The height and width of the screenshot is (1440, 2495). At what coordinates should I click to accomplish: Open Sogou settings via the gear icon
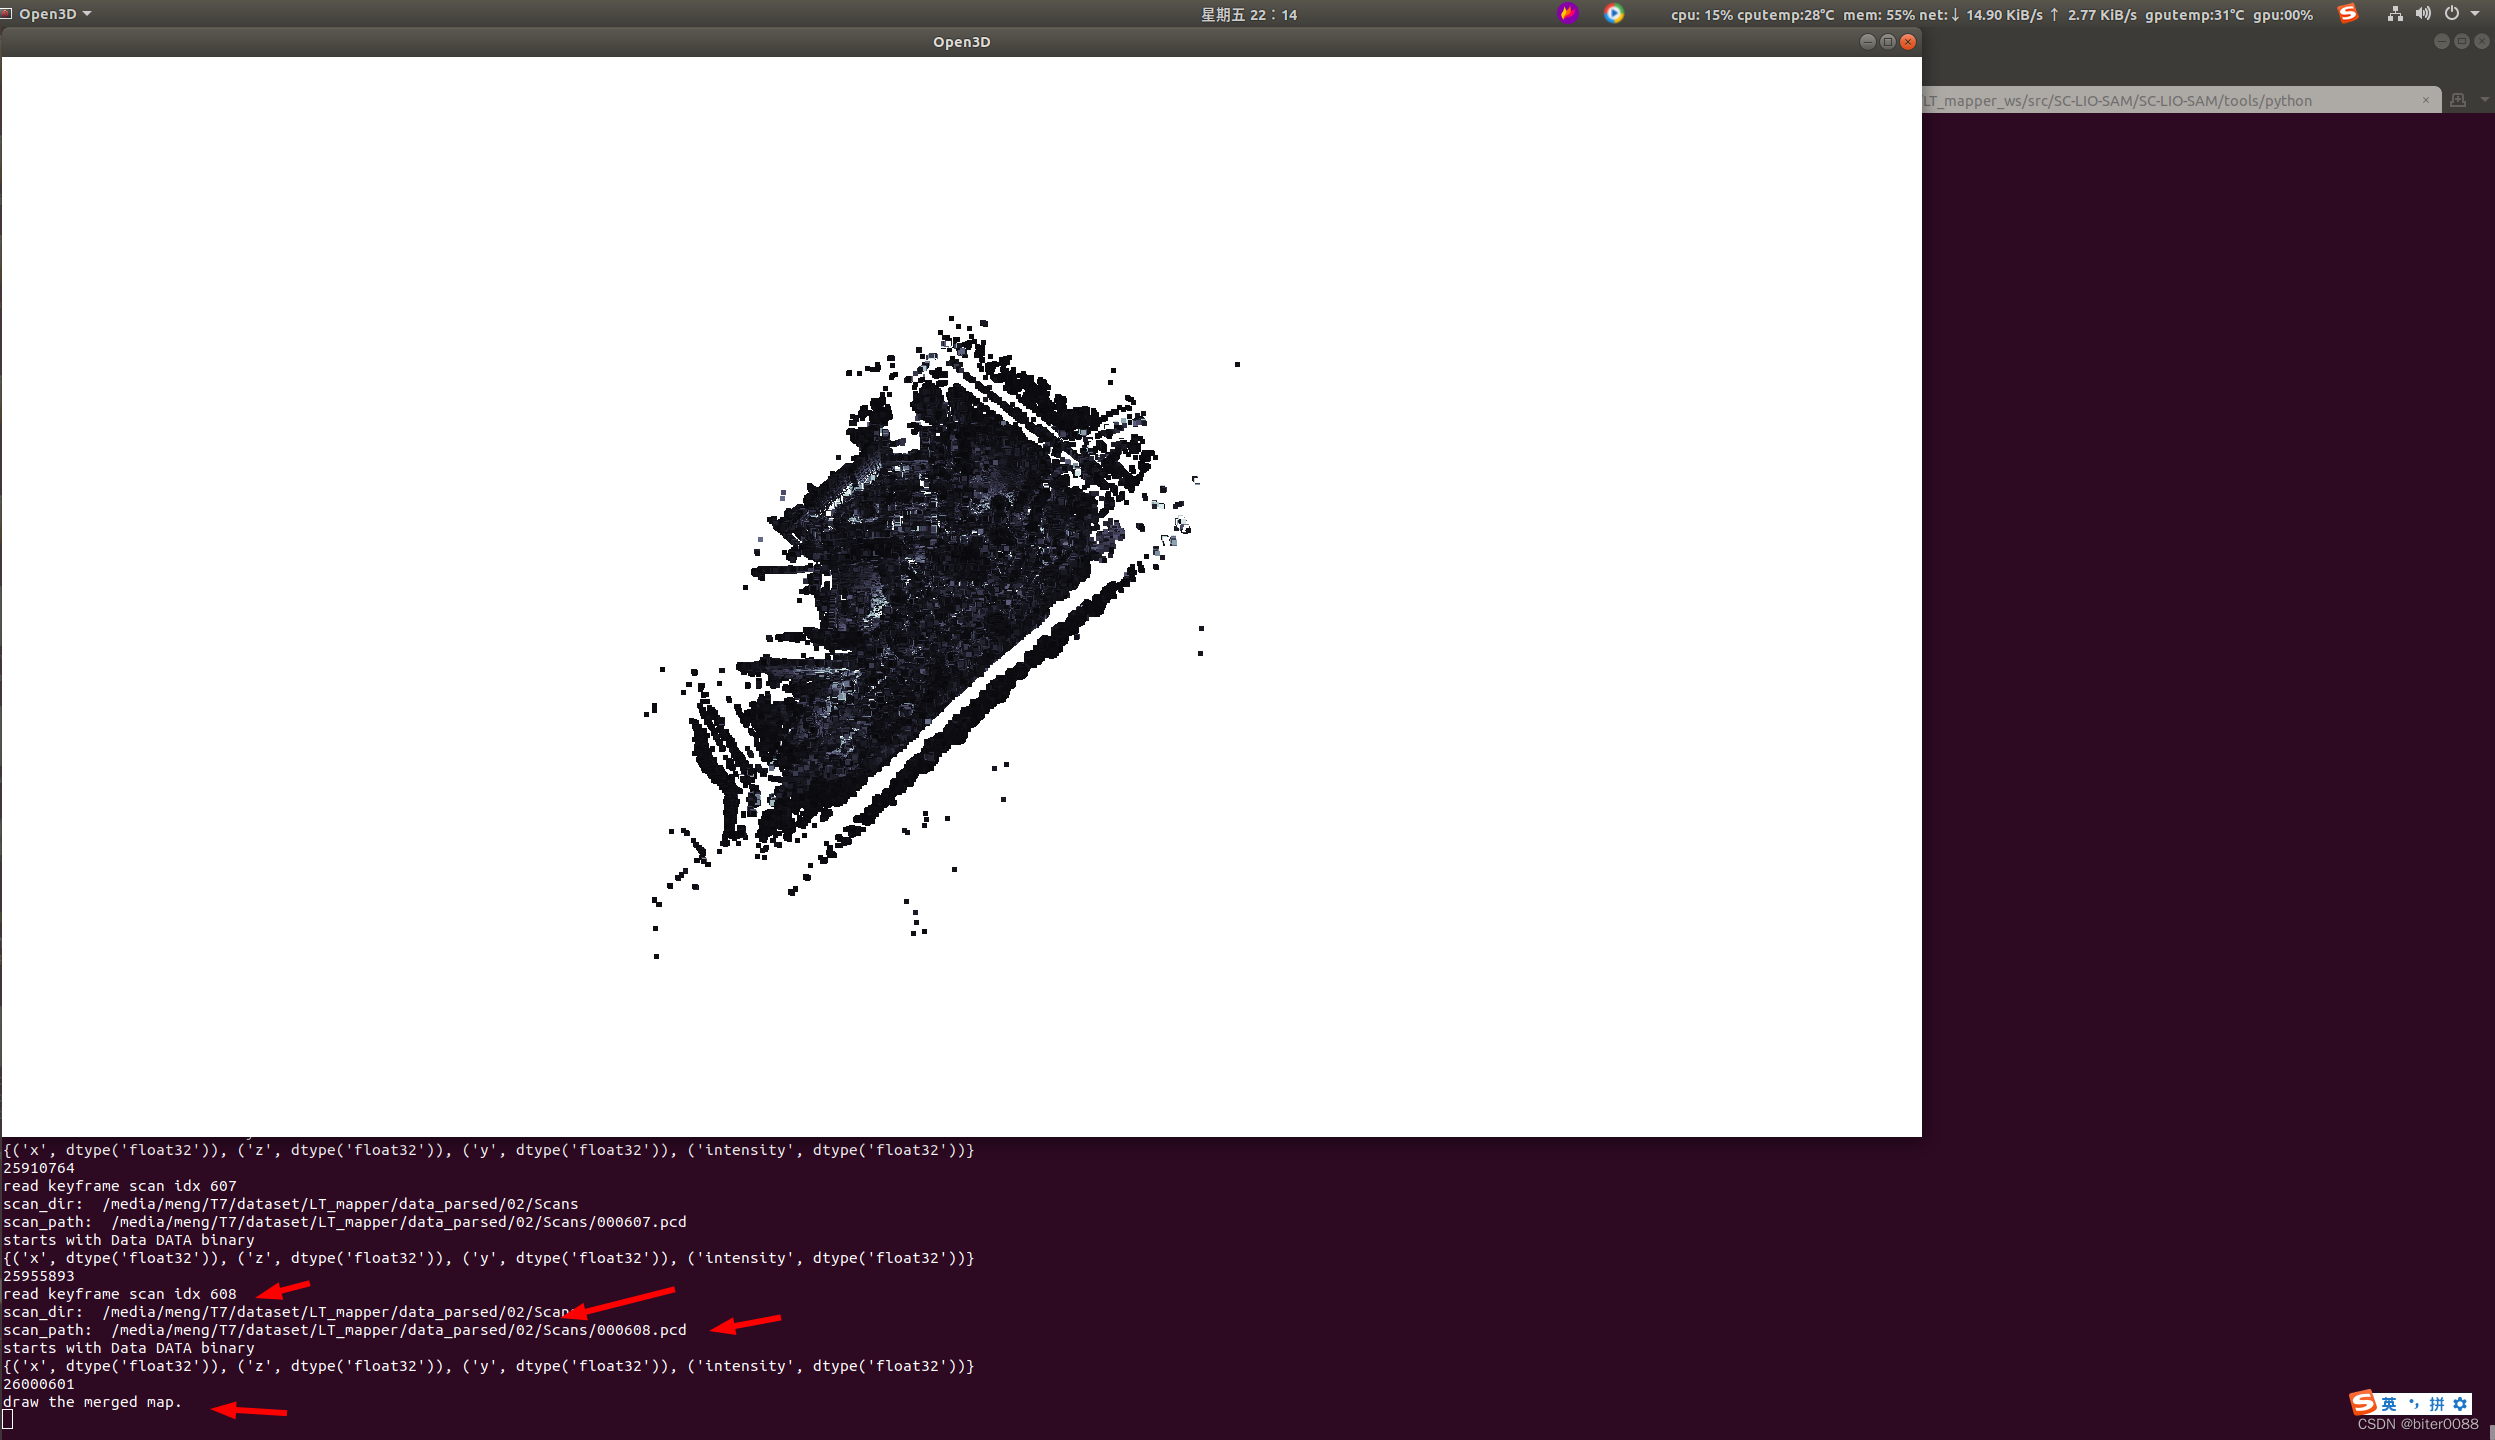[2460, 1404]
